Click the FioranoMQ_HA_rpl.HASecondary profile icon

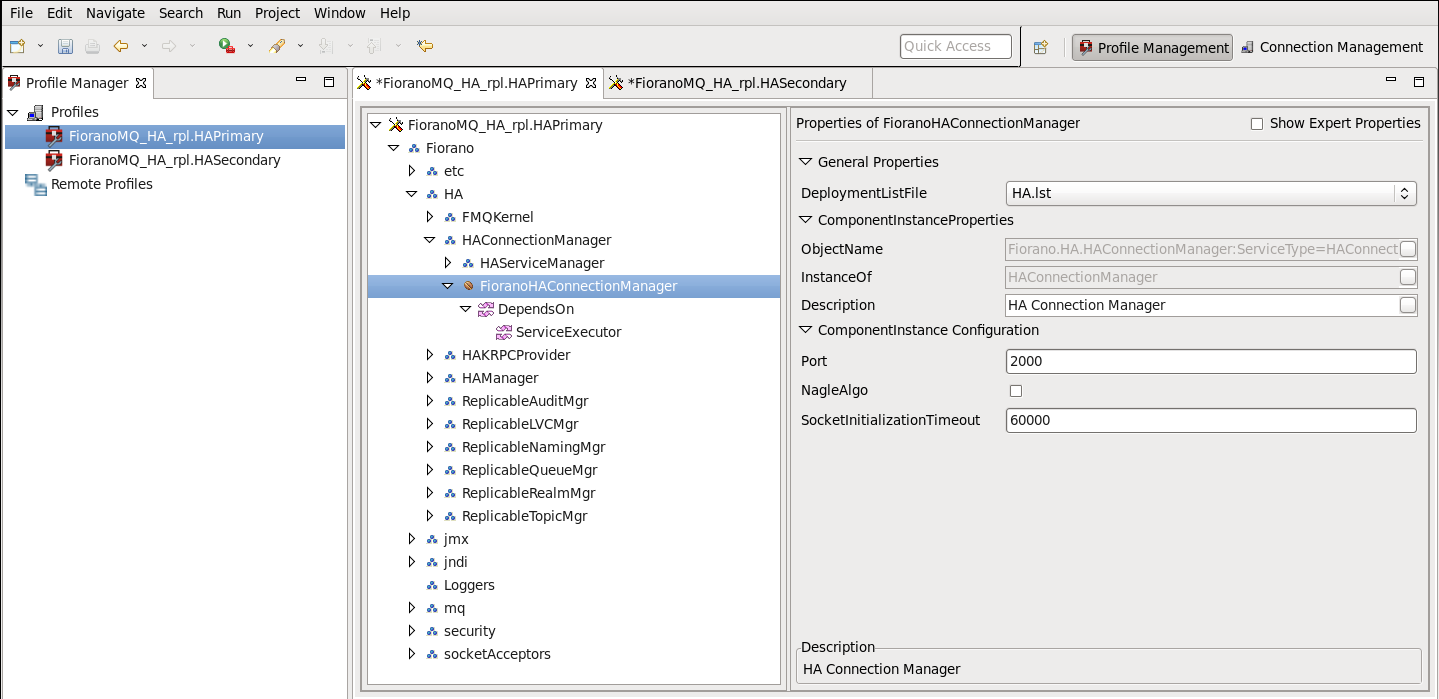(x=54, y=160)
